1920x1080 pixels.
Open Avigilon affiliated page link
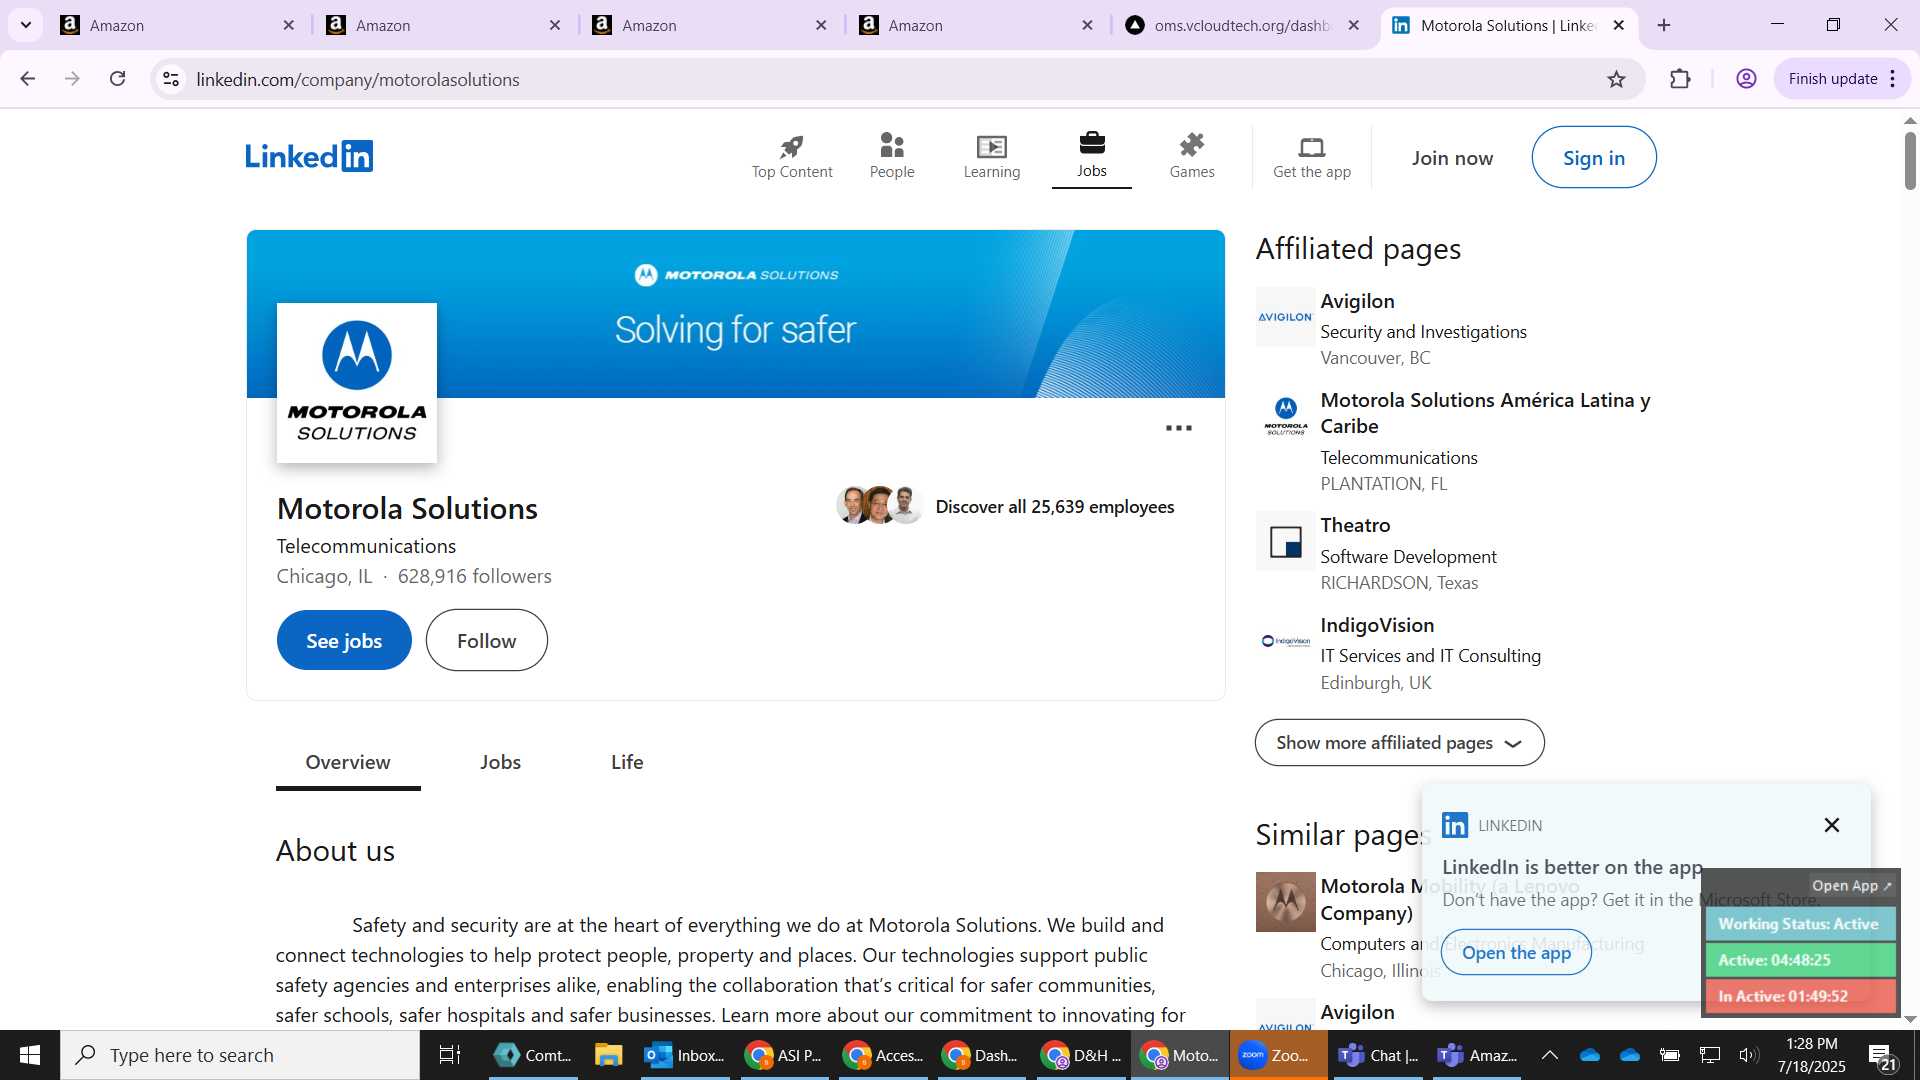(x=1357, y=301)
